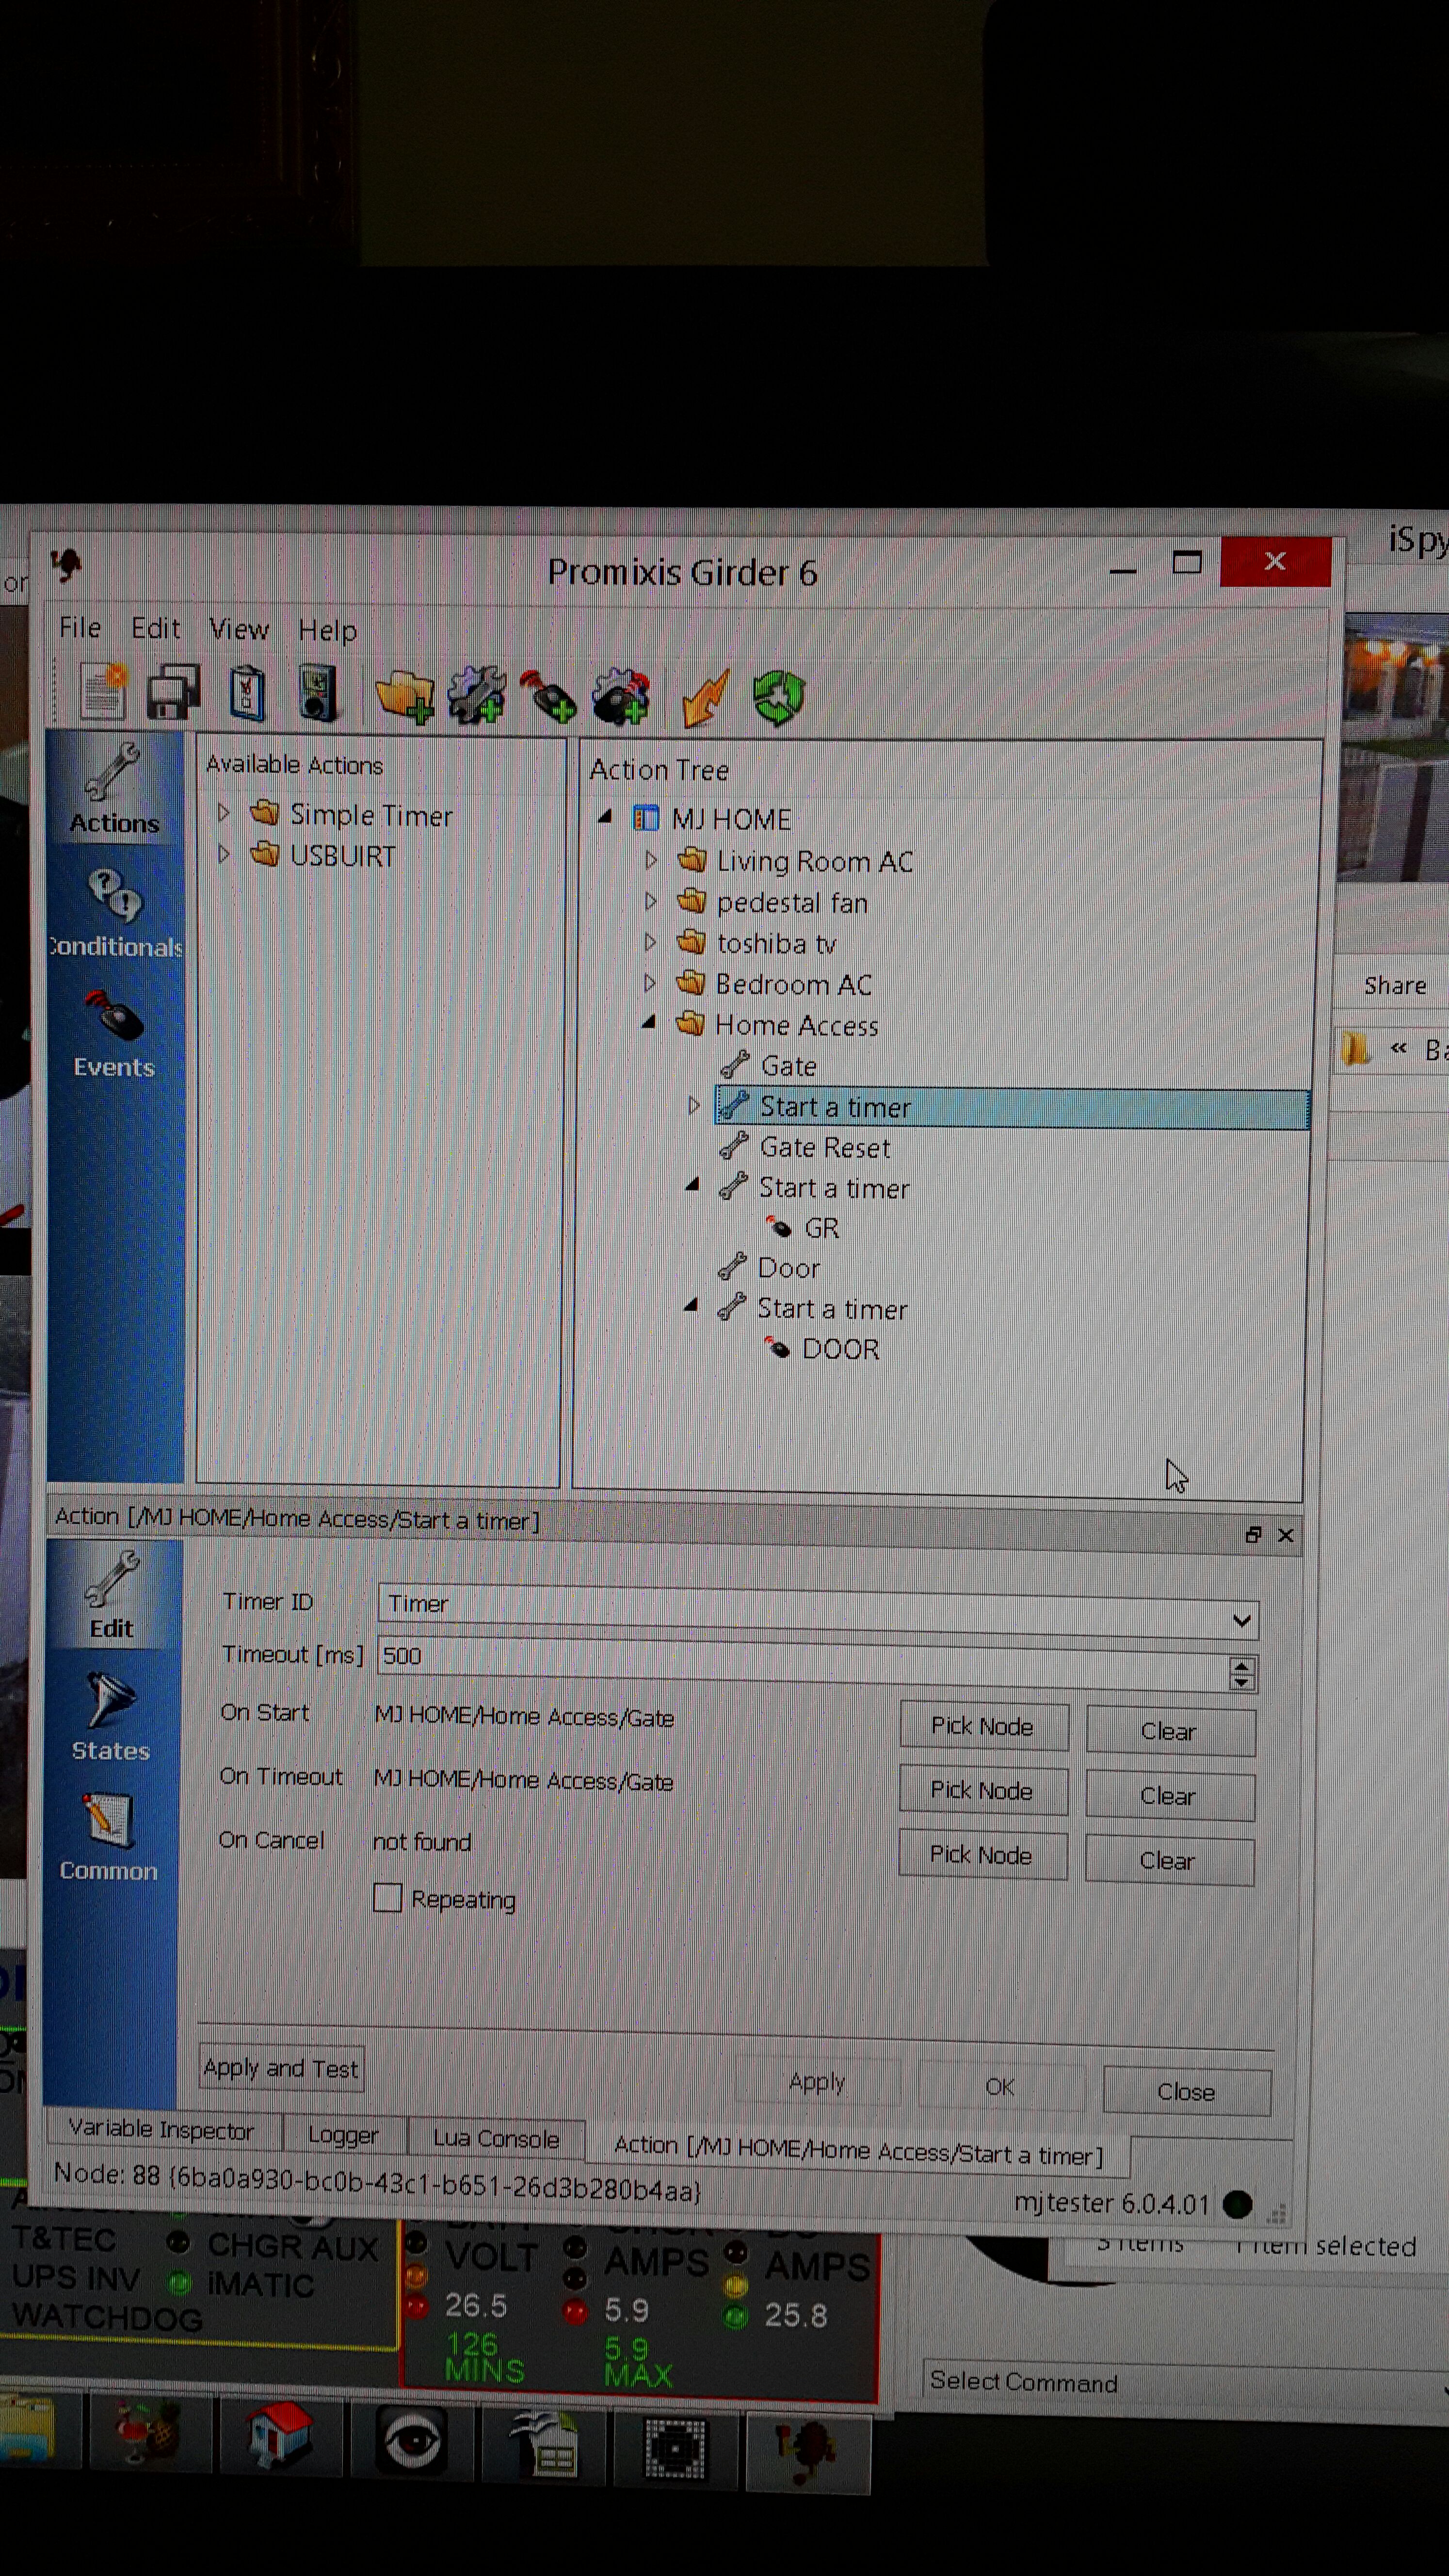Click the media player device toolbar icon
Image resolution: width=1449 pixels, height=2576 pixels.
click(318, 692)
